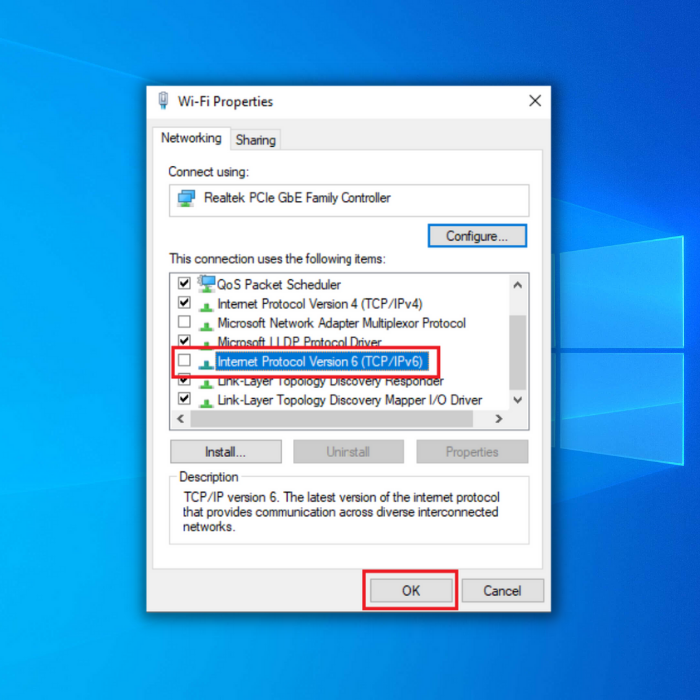Select the QoS Packet Scheduler item text
The image size is (700, 700).
279,284
